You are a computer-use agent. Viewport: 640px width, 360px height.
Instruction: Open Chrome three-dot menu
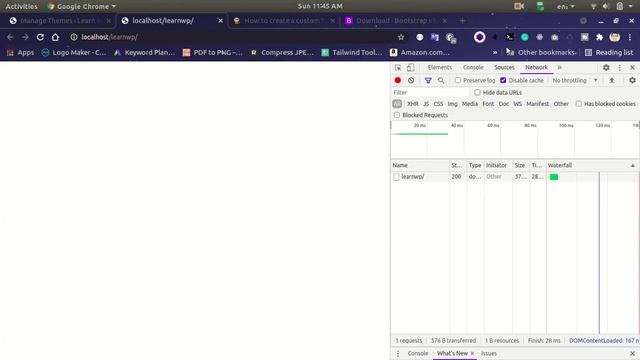point(630,37)
